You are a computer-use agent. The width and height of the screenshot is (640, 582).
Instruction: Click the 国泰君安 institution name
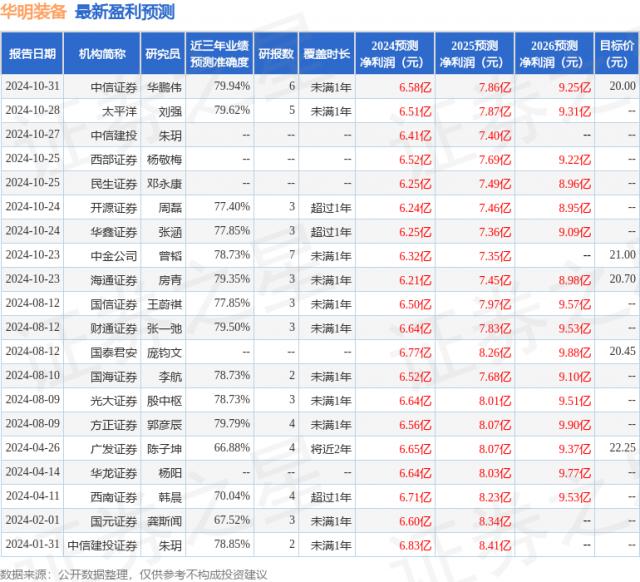point(110,352)
